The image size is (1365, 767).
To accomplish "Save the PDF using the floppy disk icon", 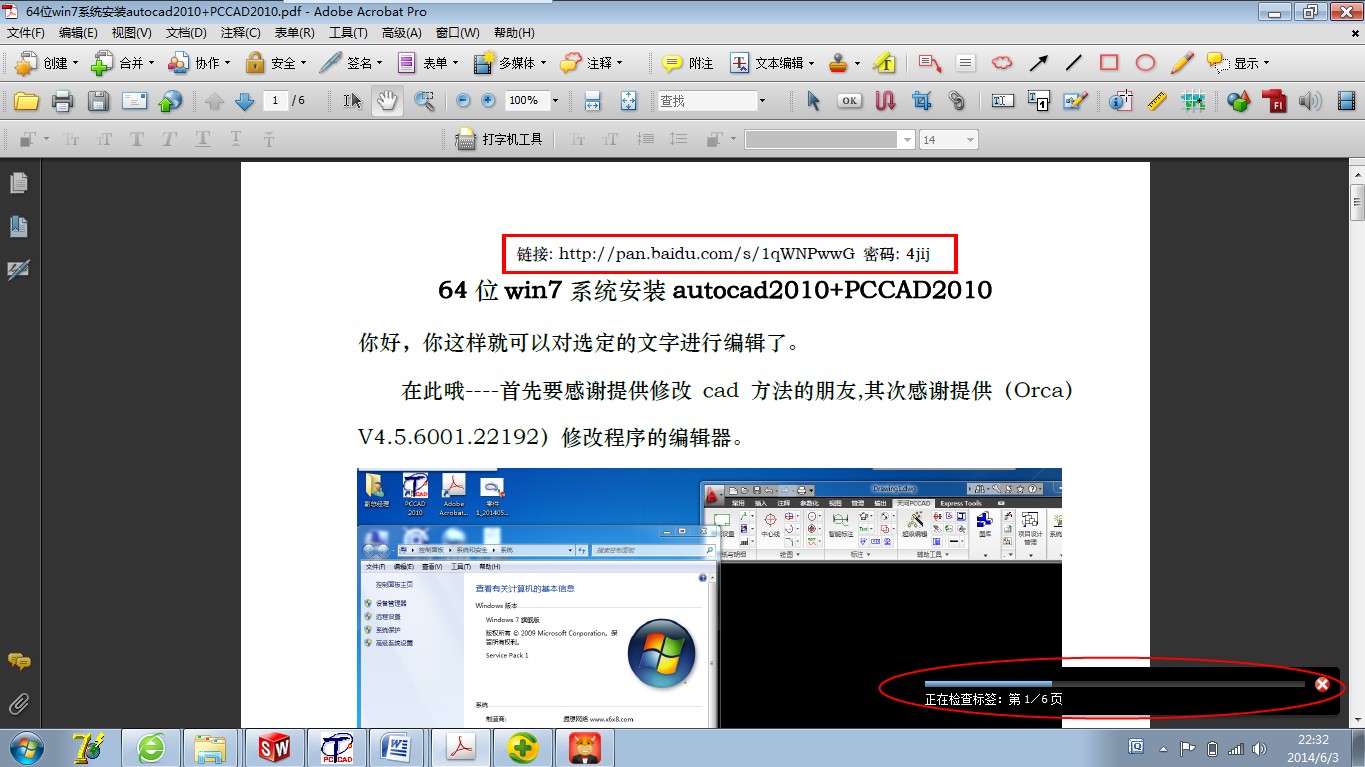I will tap(98, 101).
